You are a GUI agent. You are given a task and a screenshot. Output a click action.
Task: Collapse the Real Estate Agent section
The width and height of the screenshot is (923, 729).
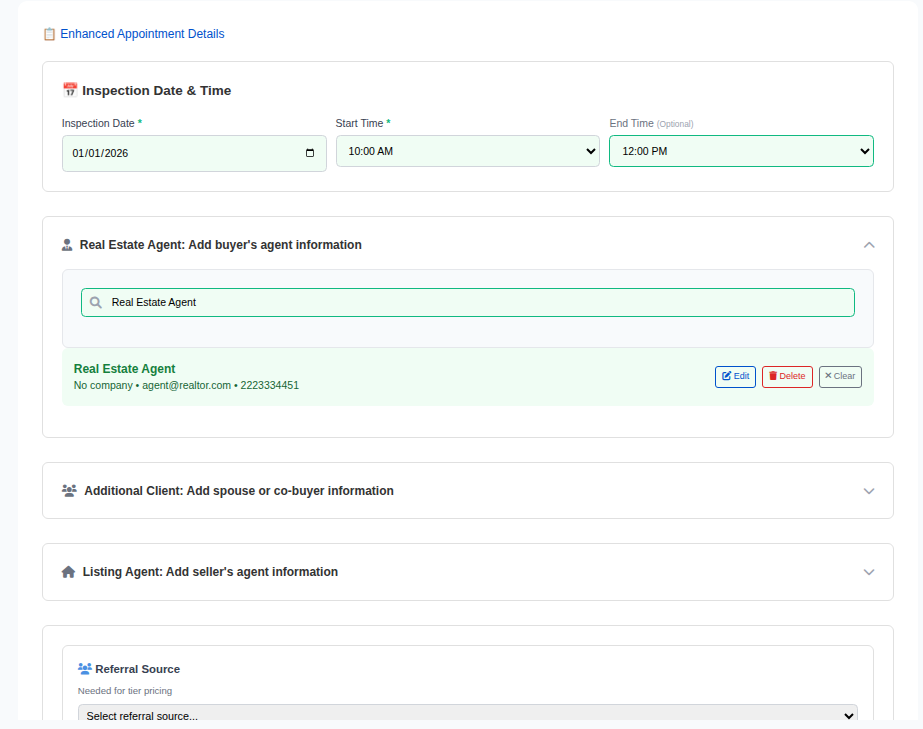(x=869, y=244)
